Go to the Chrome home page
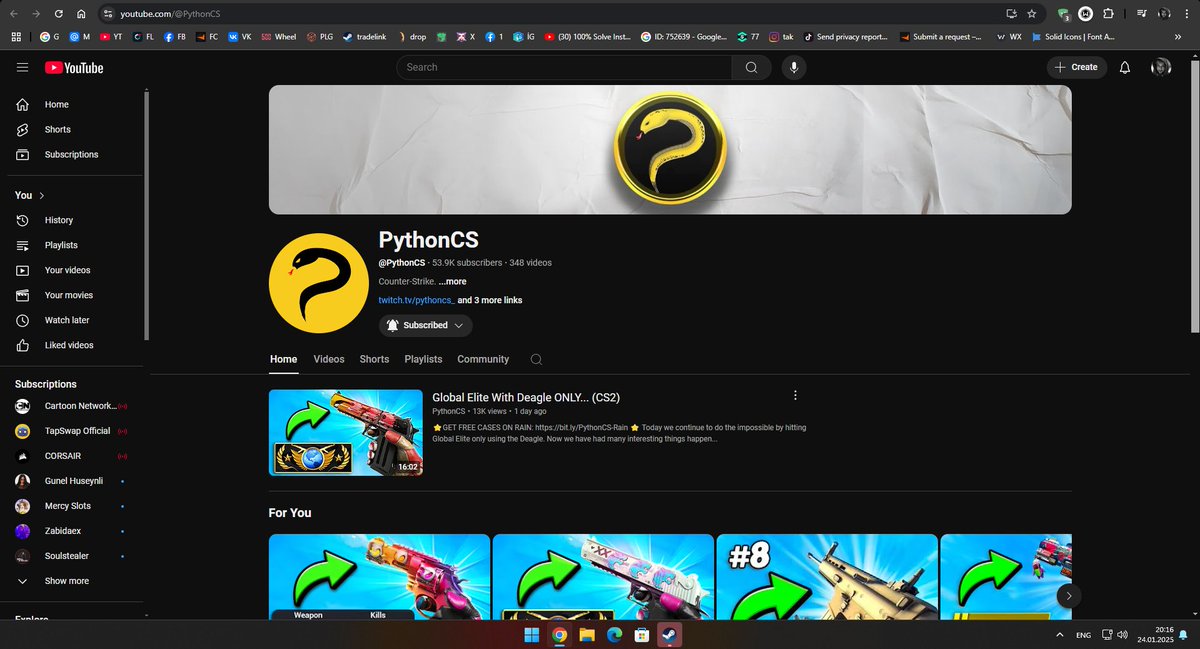 click(x=81, y=14)
